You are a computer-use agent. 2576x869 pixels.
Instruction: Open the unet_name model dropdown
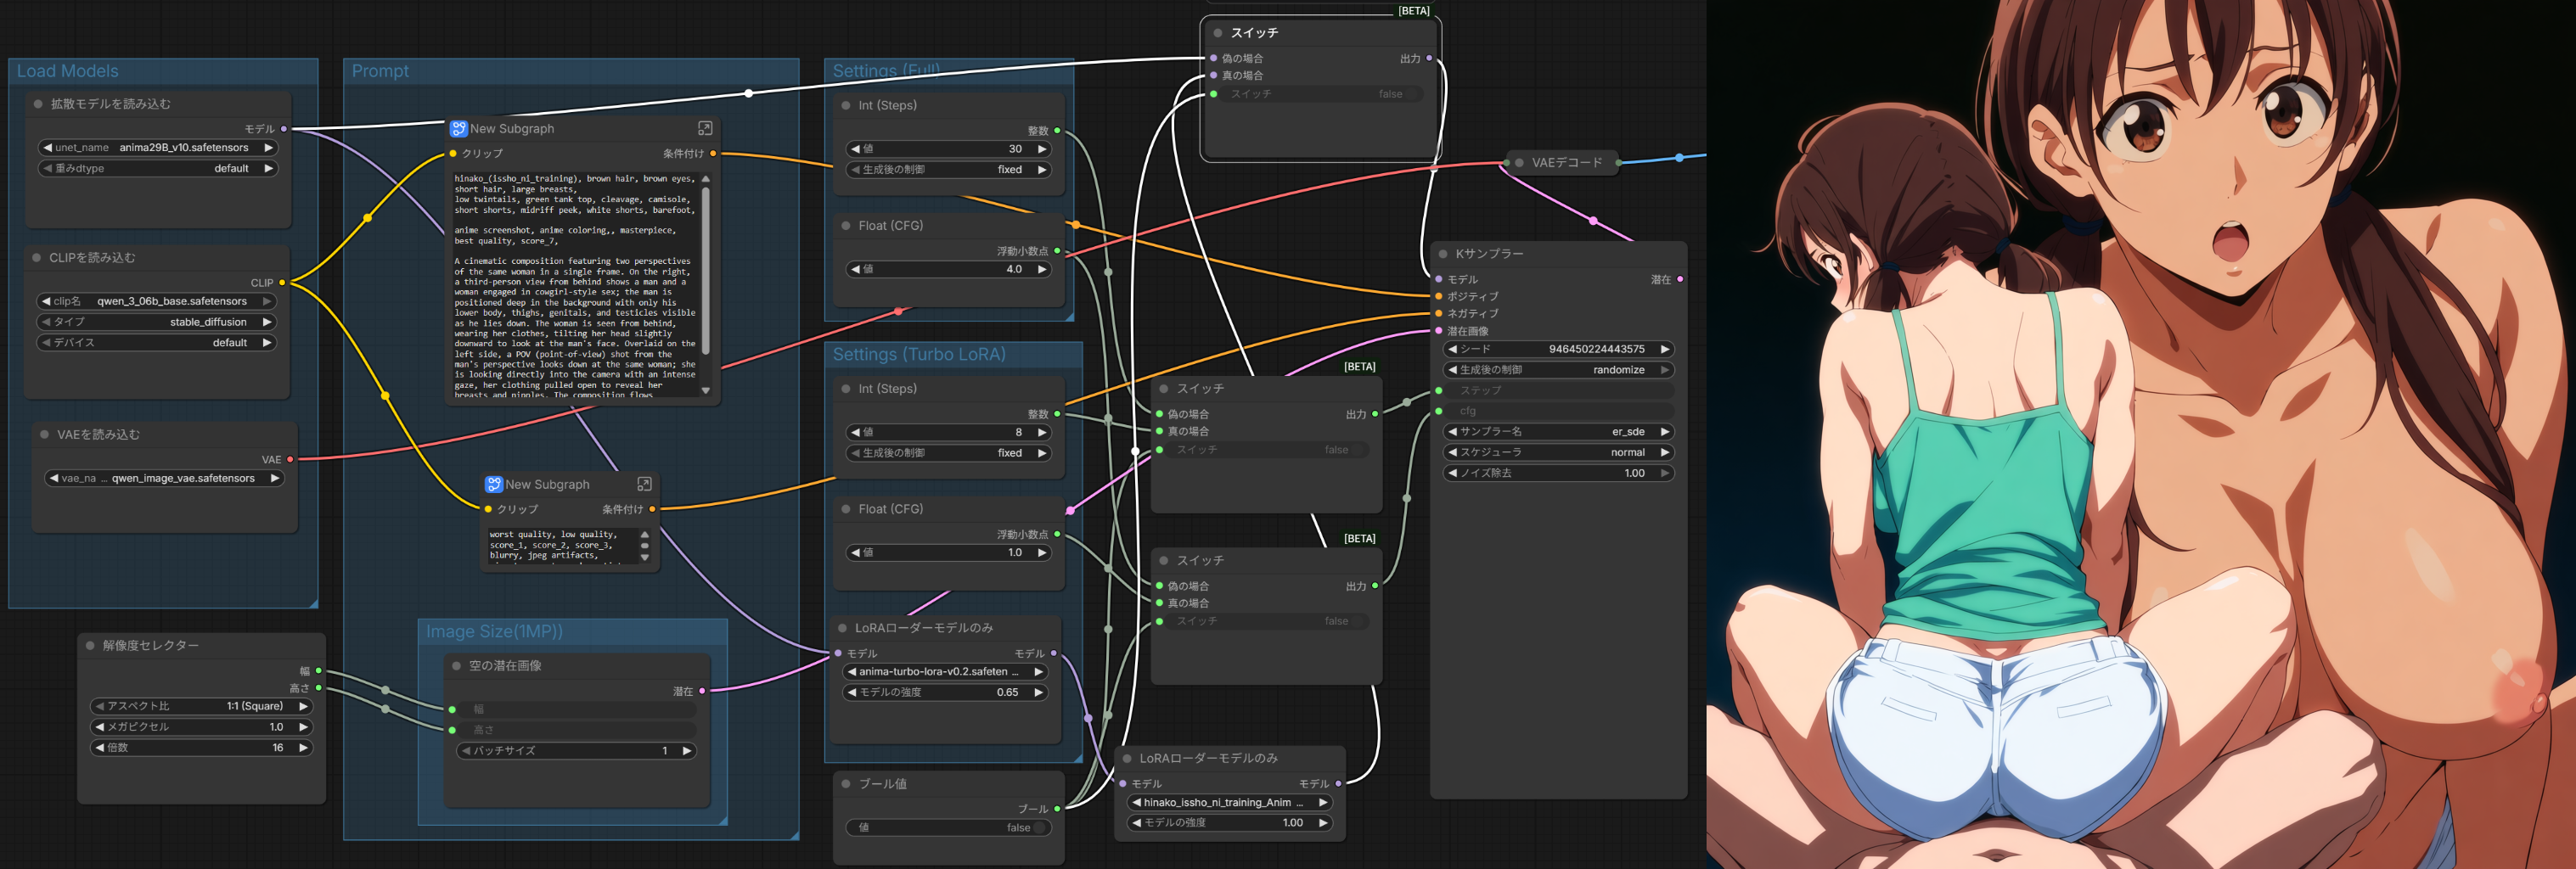[x=158, y=148]
